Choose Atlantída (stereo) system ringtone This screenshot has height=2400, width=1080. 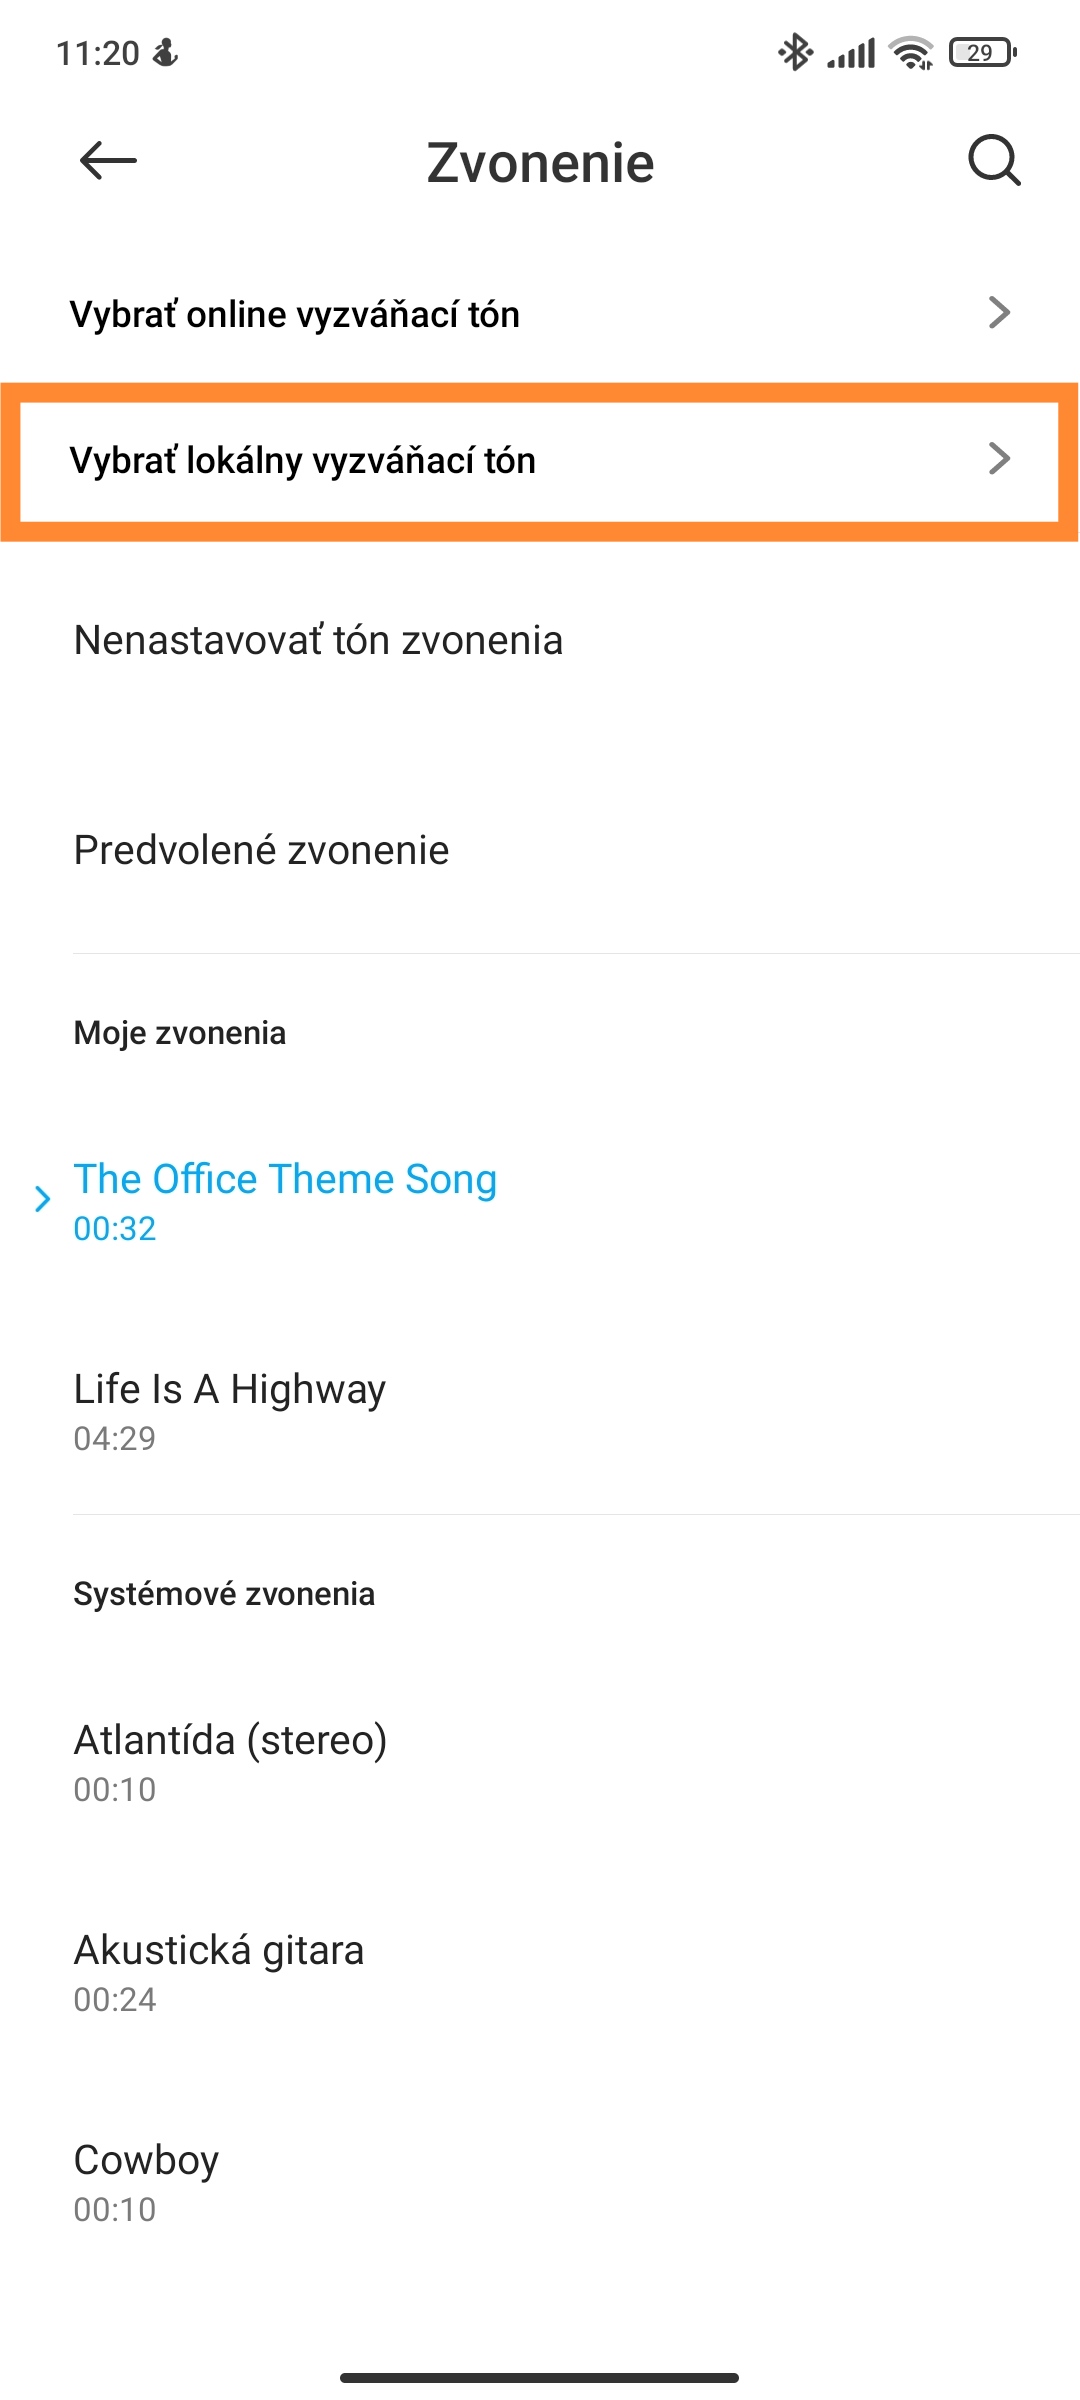pyautogui.click(x=540, y=1761)
